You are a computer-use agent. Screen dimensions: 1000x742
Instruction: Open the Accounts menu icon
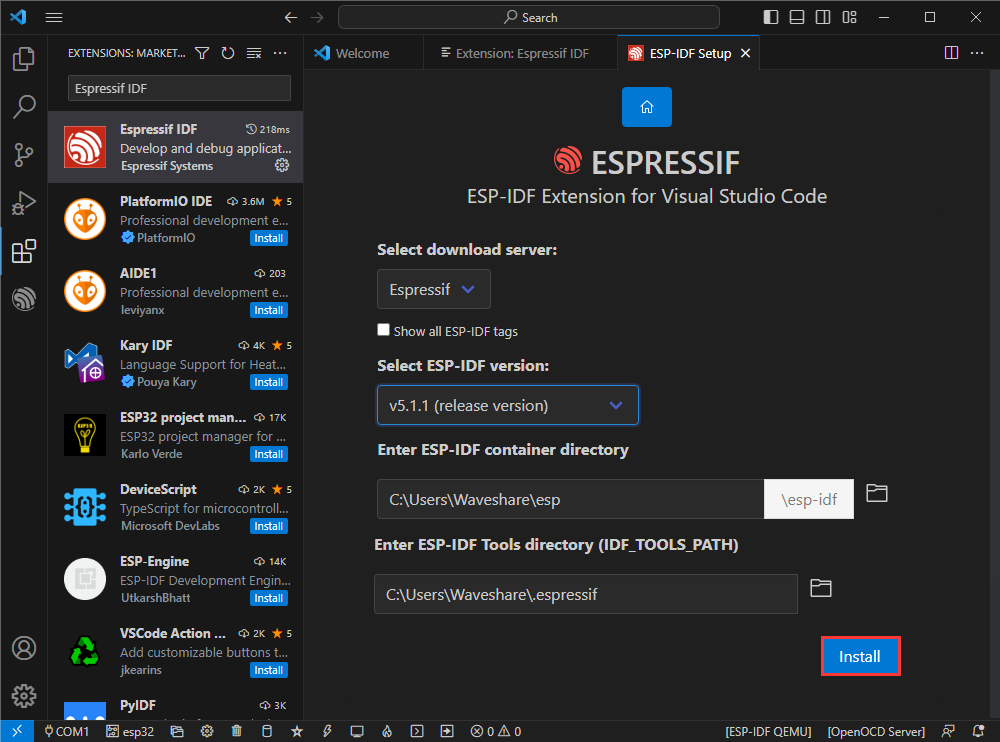click(24, 648)
